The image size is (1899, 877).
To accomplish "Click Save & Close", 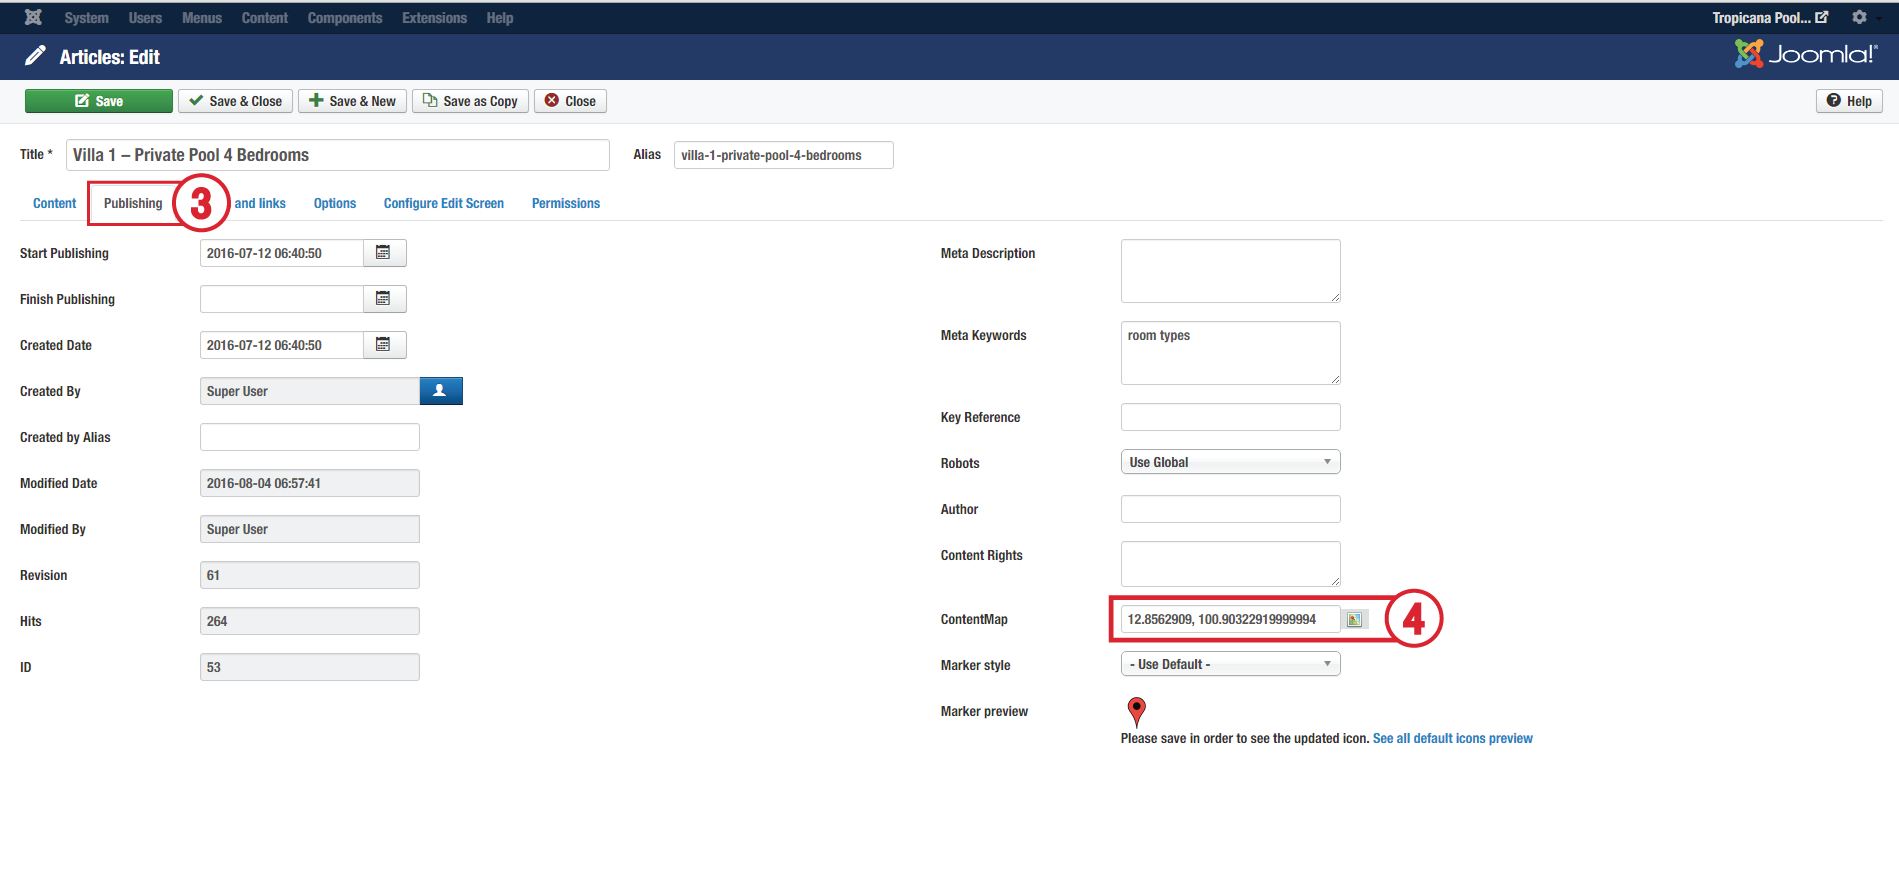I will [x=236, y=101].
